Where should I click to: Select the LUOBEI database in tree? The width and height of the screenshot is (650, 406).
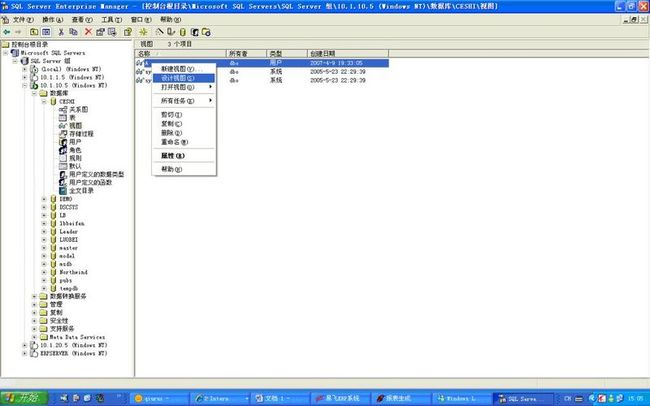click(68, 240)
